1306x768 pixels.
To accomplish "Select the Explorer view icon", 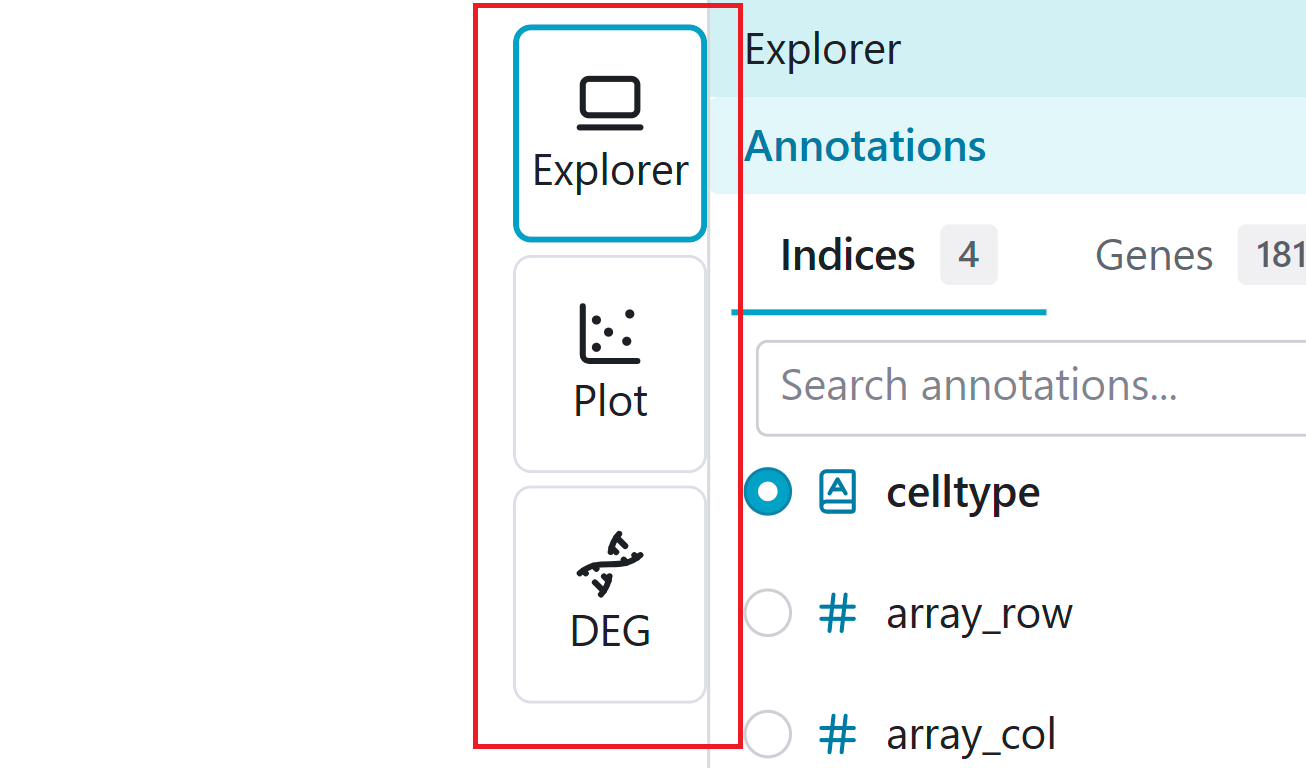I will pos(609,133).
